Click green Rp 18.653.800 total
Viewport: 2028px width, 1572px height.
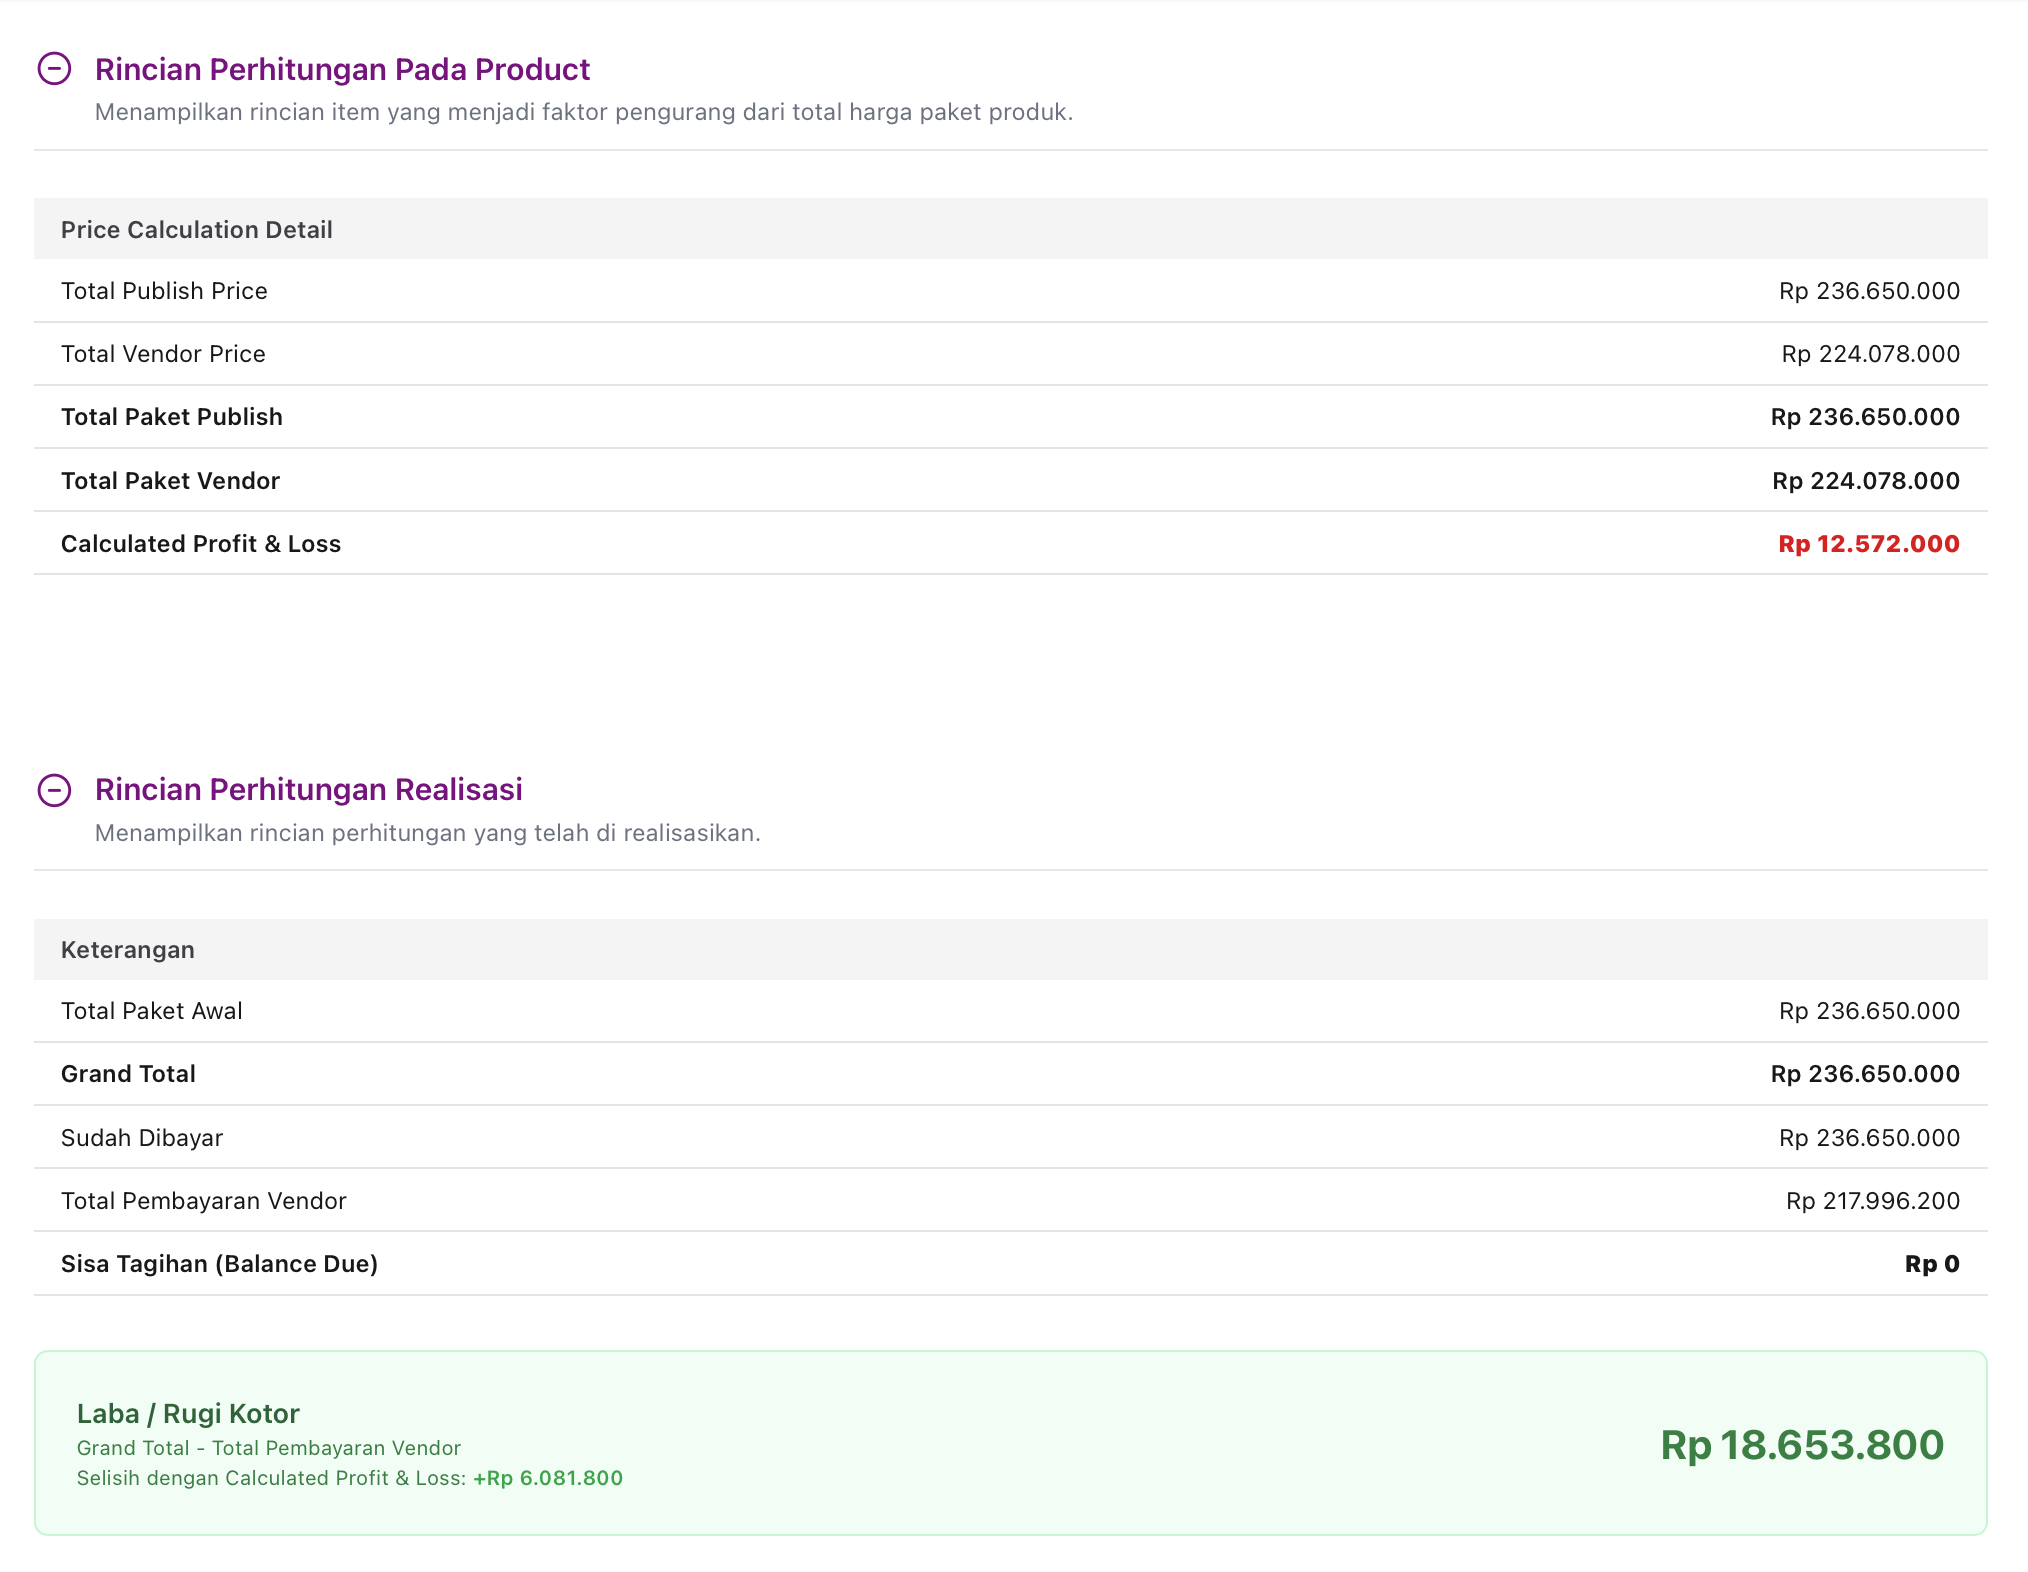[x=1801, y=1445]
